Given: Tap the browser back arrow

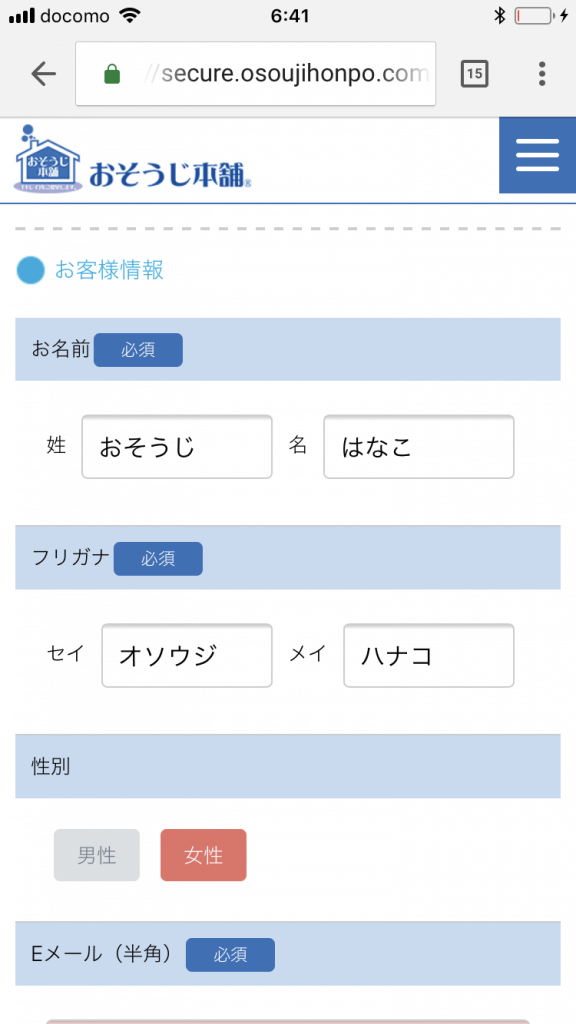Looking at the screenshot, I should tap(43, 74).
